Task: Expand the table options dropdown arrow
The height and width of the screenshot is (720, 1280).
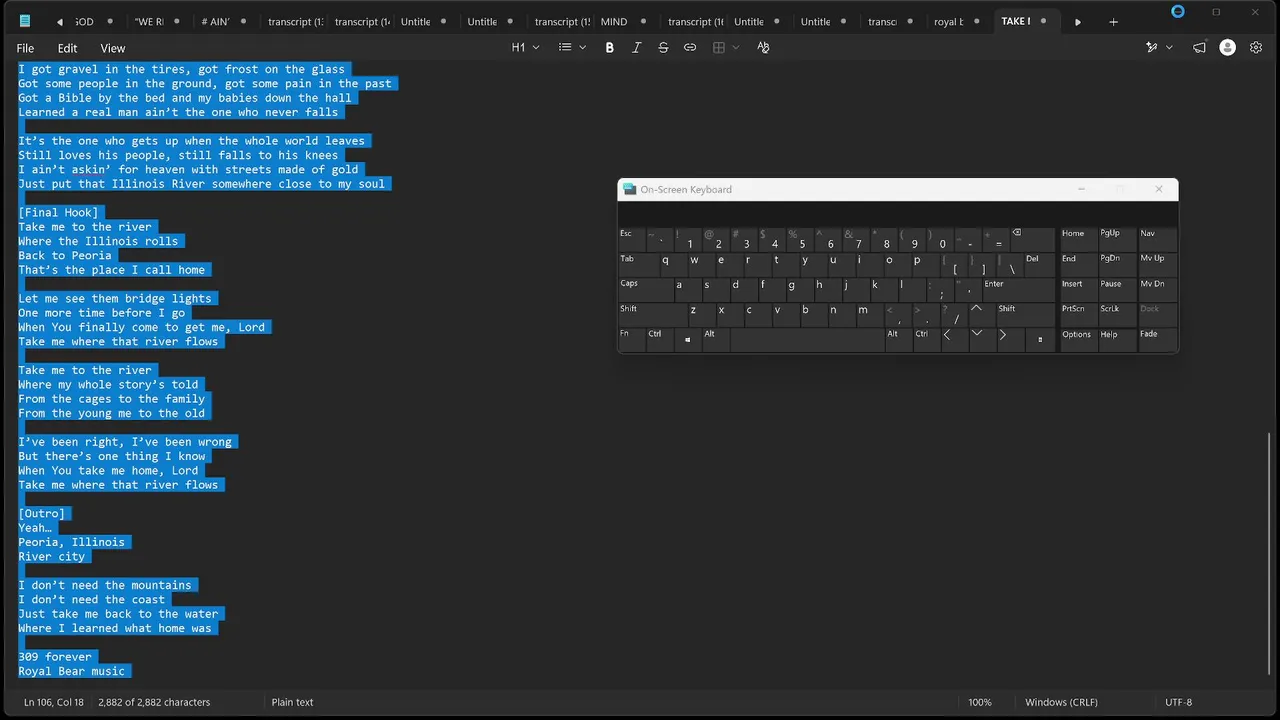Action: coord(736,48)
